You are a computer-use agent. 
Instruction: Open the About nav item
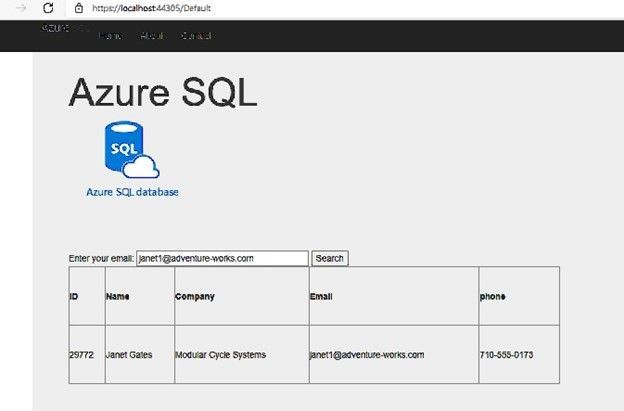(152, 36)
